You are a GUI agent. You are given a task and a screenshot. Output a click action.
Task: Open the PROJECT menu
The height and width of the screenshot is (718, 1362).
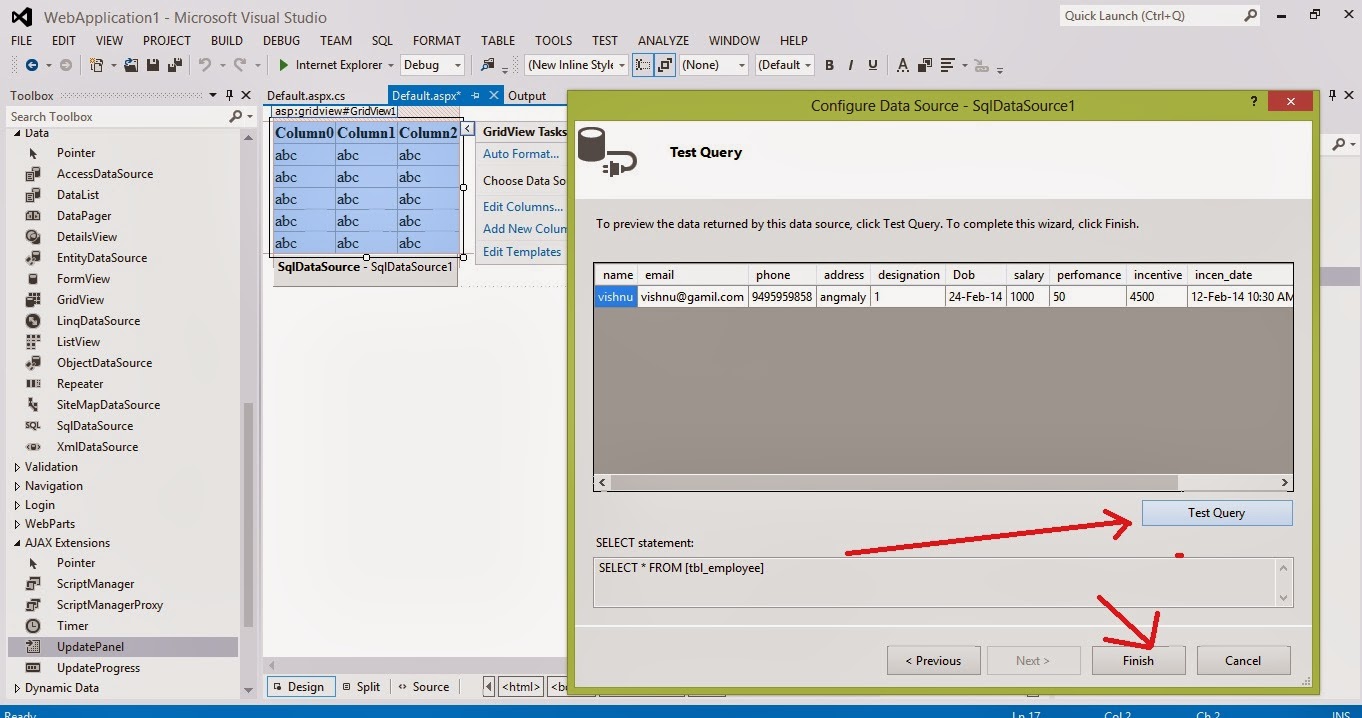coord(167,40)
